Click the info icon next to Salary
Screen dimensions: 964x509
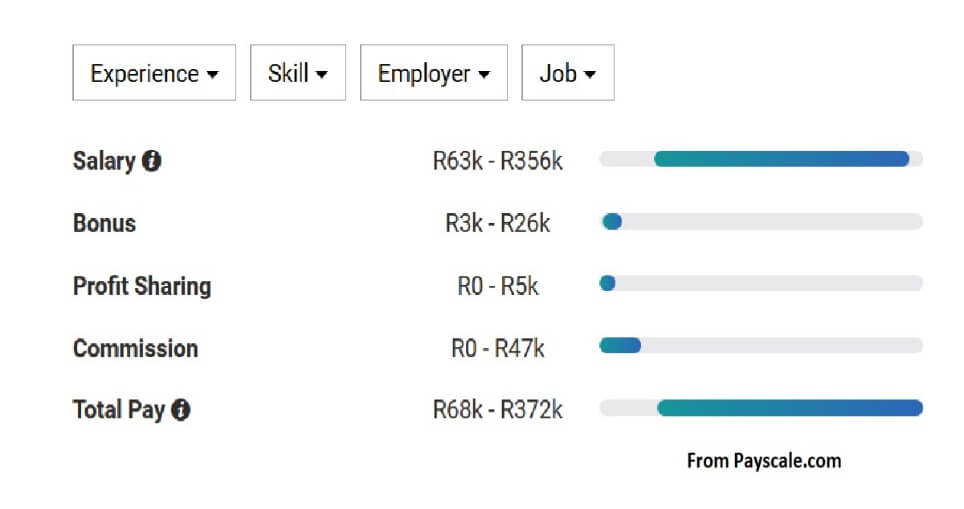151,161
